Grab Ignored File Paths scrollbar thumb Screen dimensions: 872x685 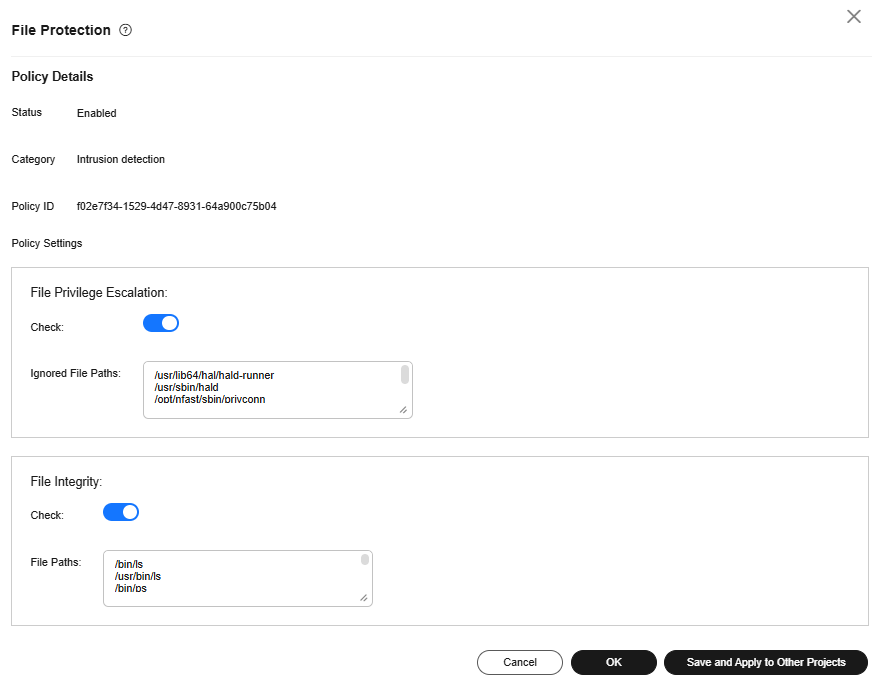coord(405,374)
